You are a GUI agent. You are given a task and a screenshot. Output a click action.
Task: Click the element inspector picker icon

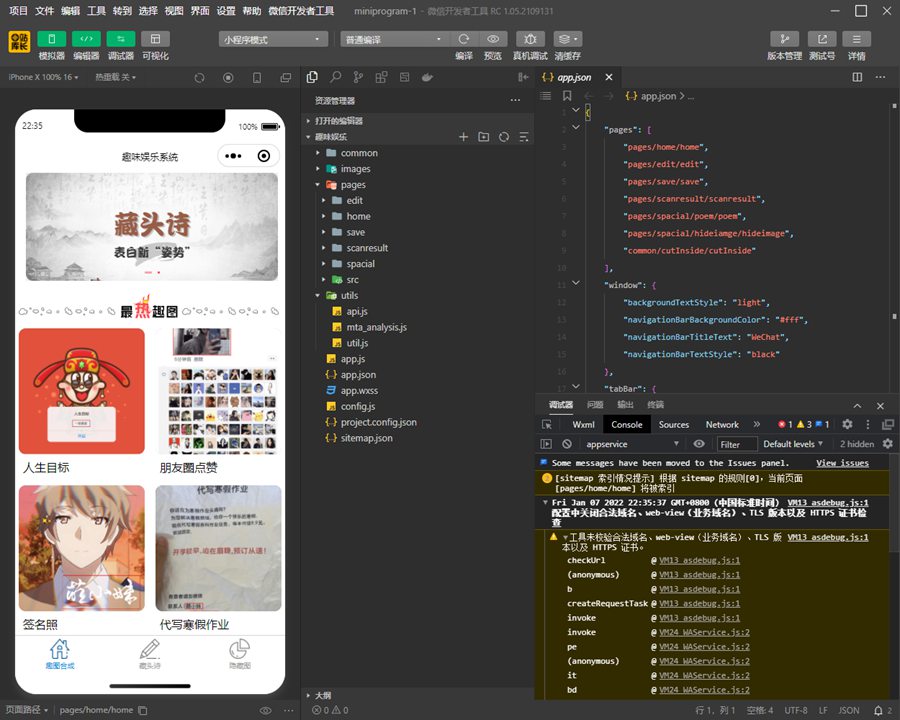[547, 424]
